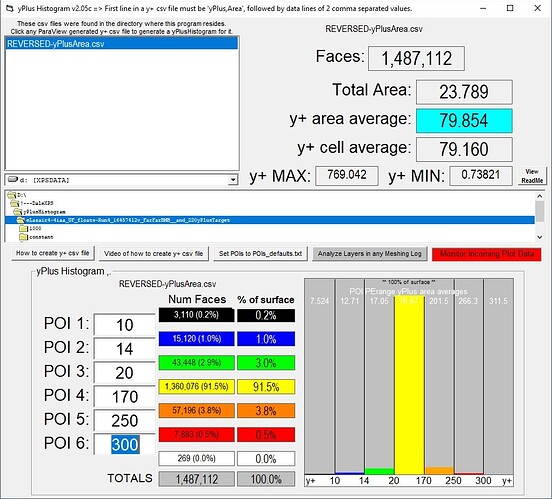Click the directory tree scrollbar down arrow
Image resolution: width=552 pixels, height=499 pixels.
point(539,237)
